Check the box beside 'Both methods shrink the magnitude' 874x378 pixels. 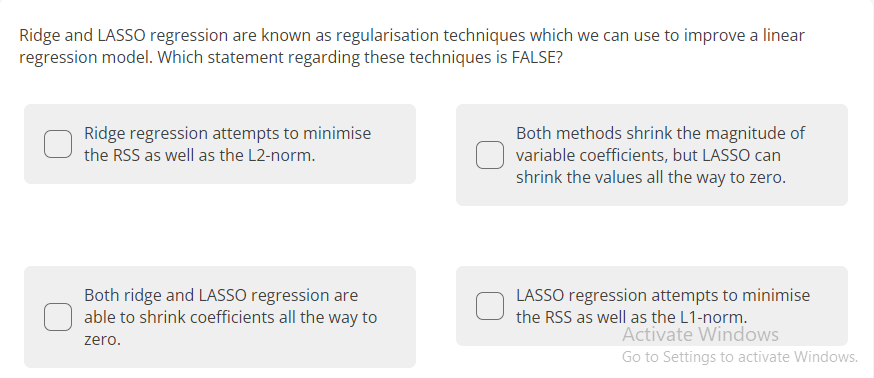pyautogui.click(x=490, y=155)
